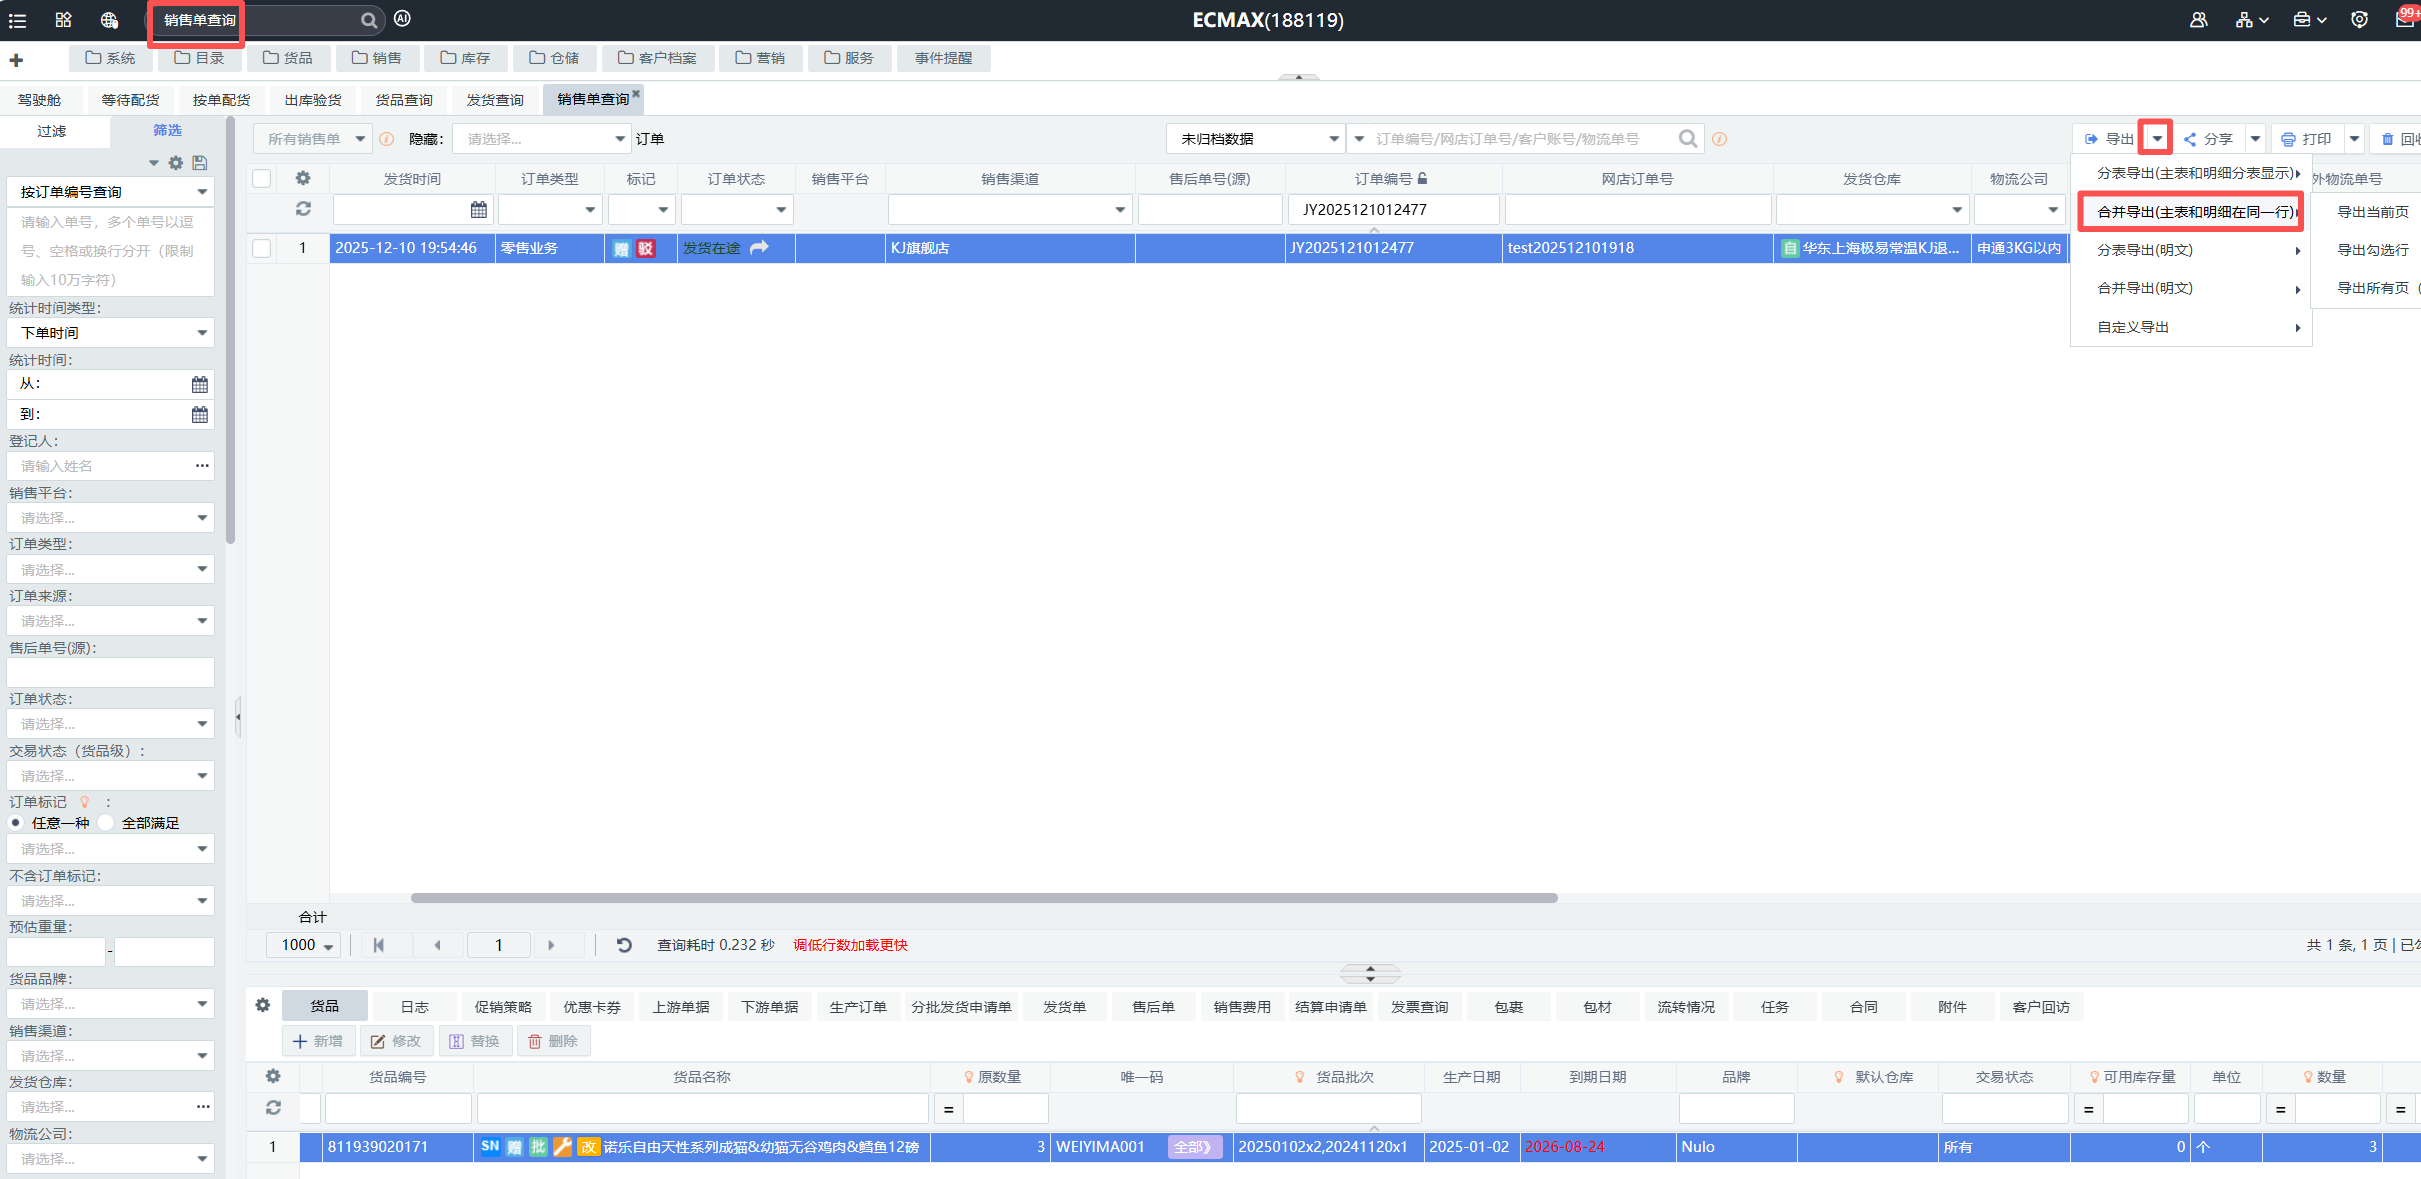Click the 分享 button
The image size is (2421, 1179).
click(x=2210, y=139)
